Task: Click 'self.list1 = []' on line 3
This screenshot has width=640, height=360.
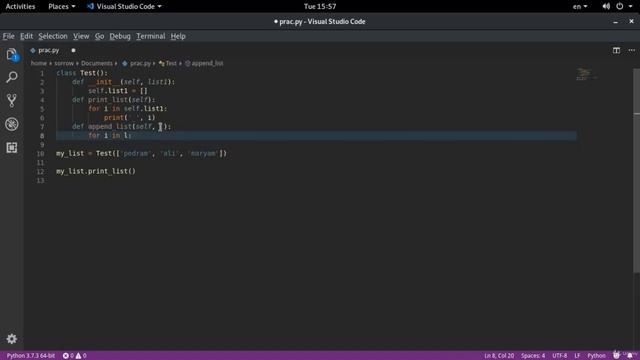Action: pyautogui.click(x=118, y=91)
